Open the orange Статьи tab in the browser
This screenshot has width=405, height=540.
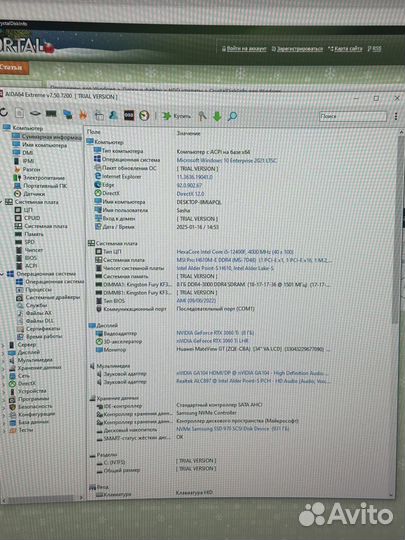[x=14, y=68]
